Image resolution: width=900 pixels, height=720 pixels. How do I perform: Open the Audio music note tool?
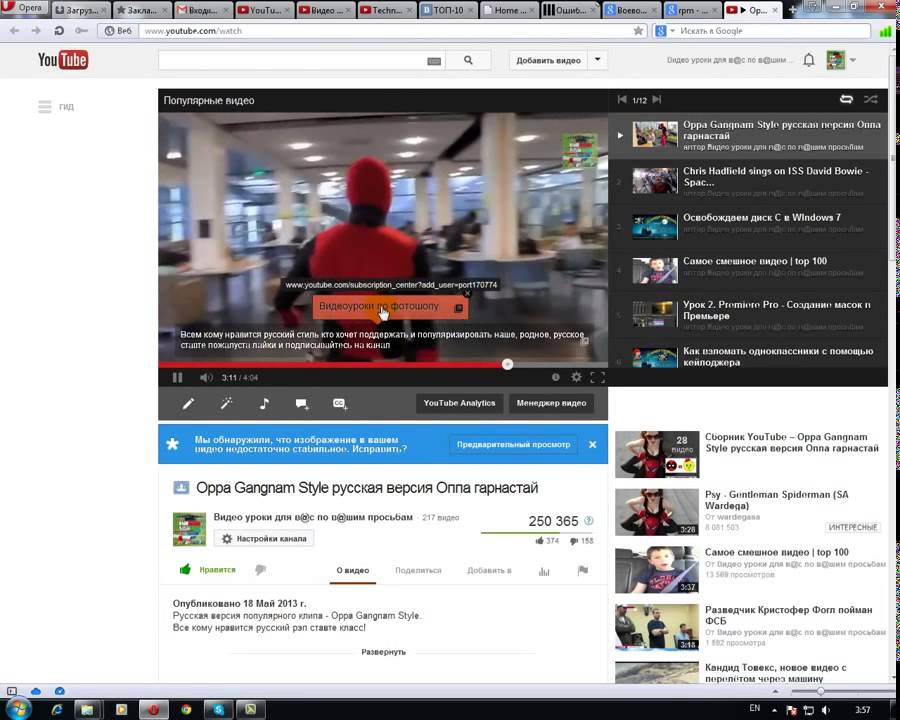coord(264,404)
